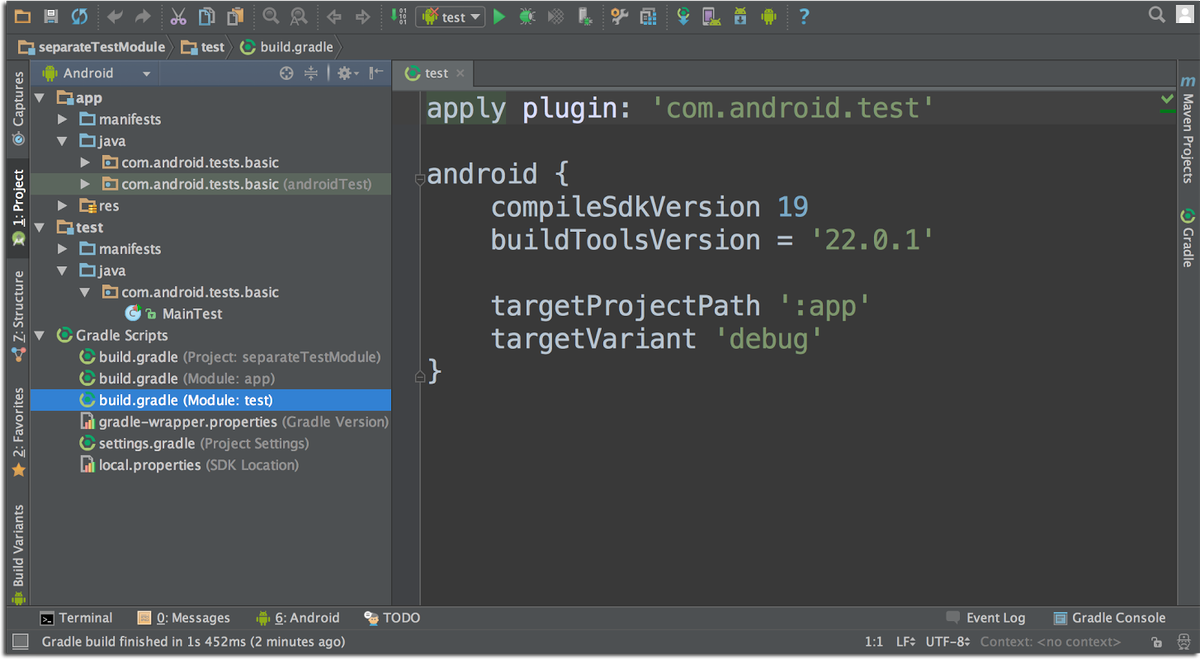Open the Android Device Monitor icon
Viewport: 1200px width, 659px height.
[768, 16]
